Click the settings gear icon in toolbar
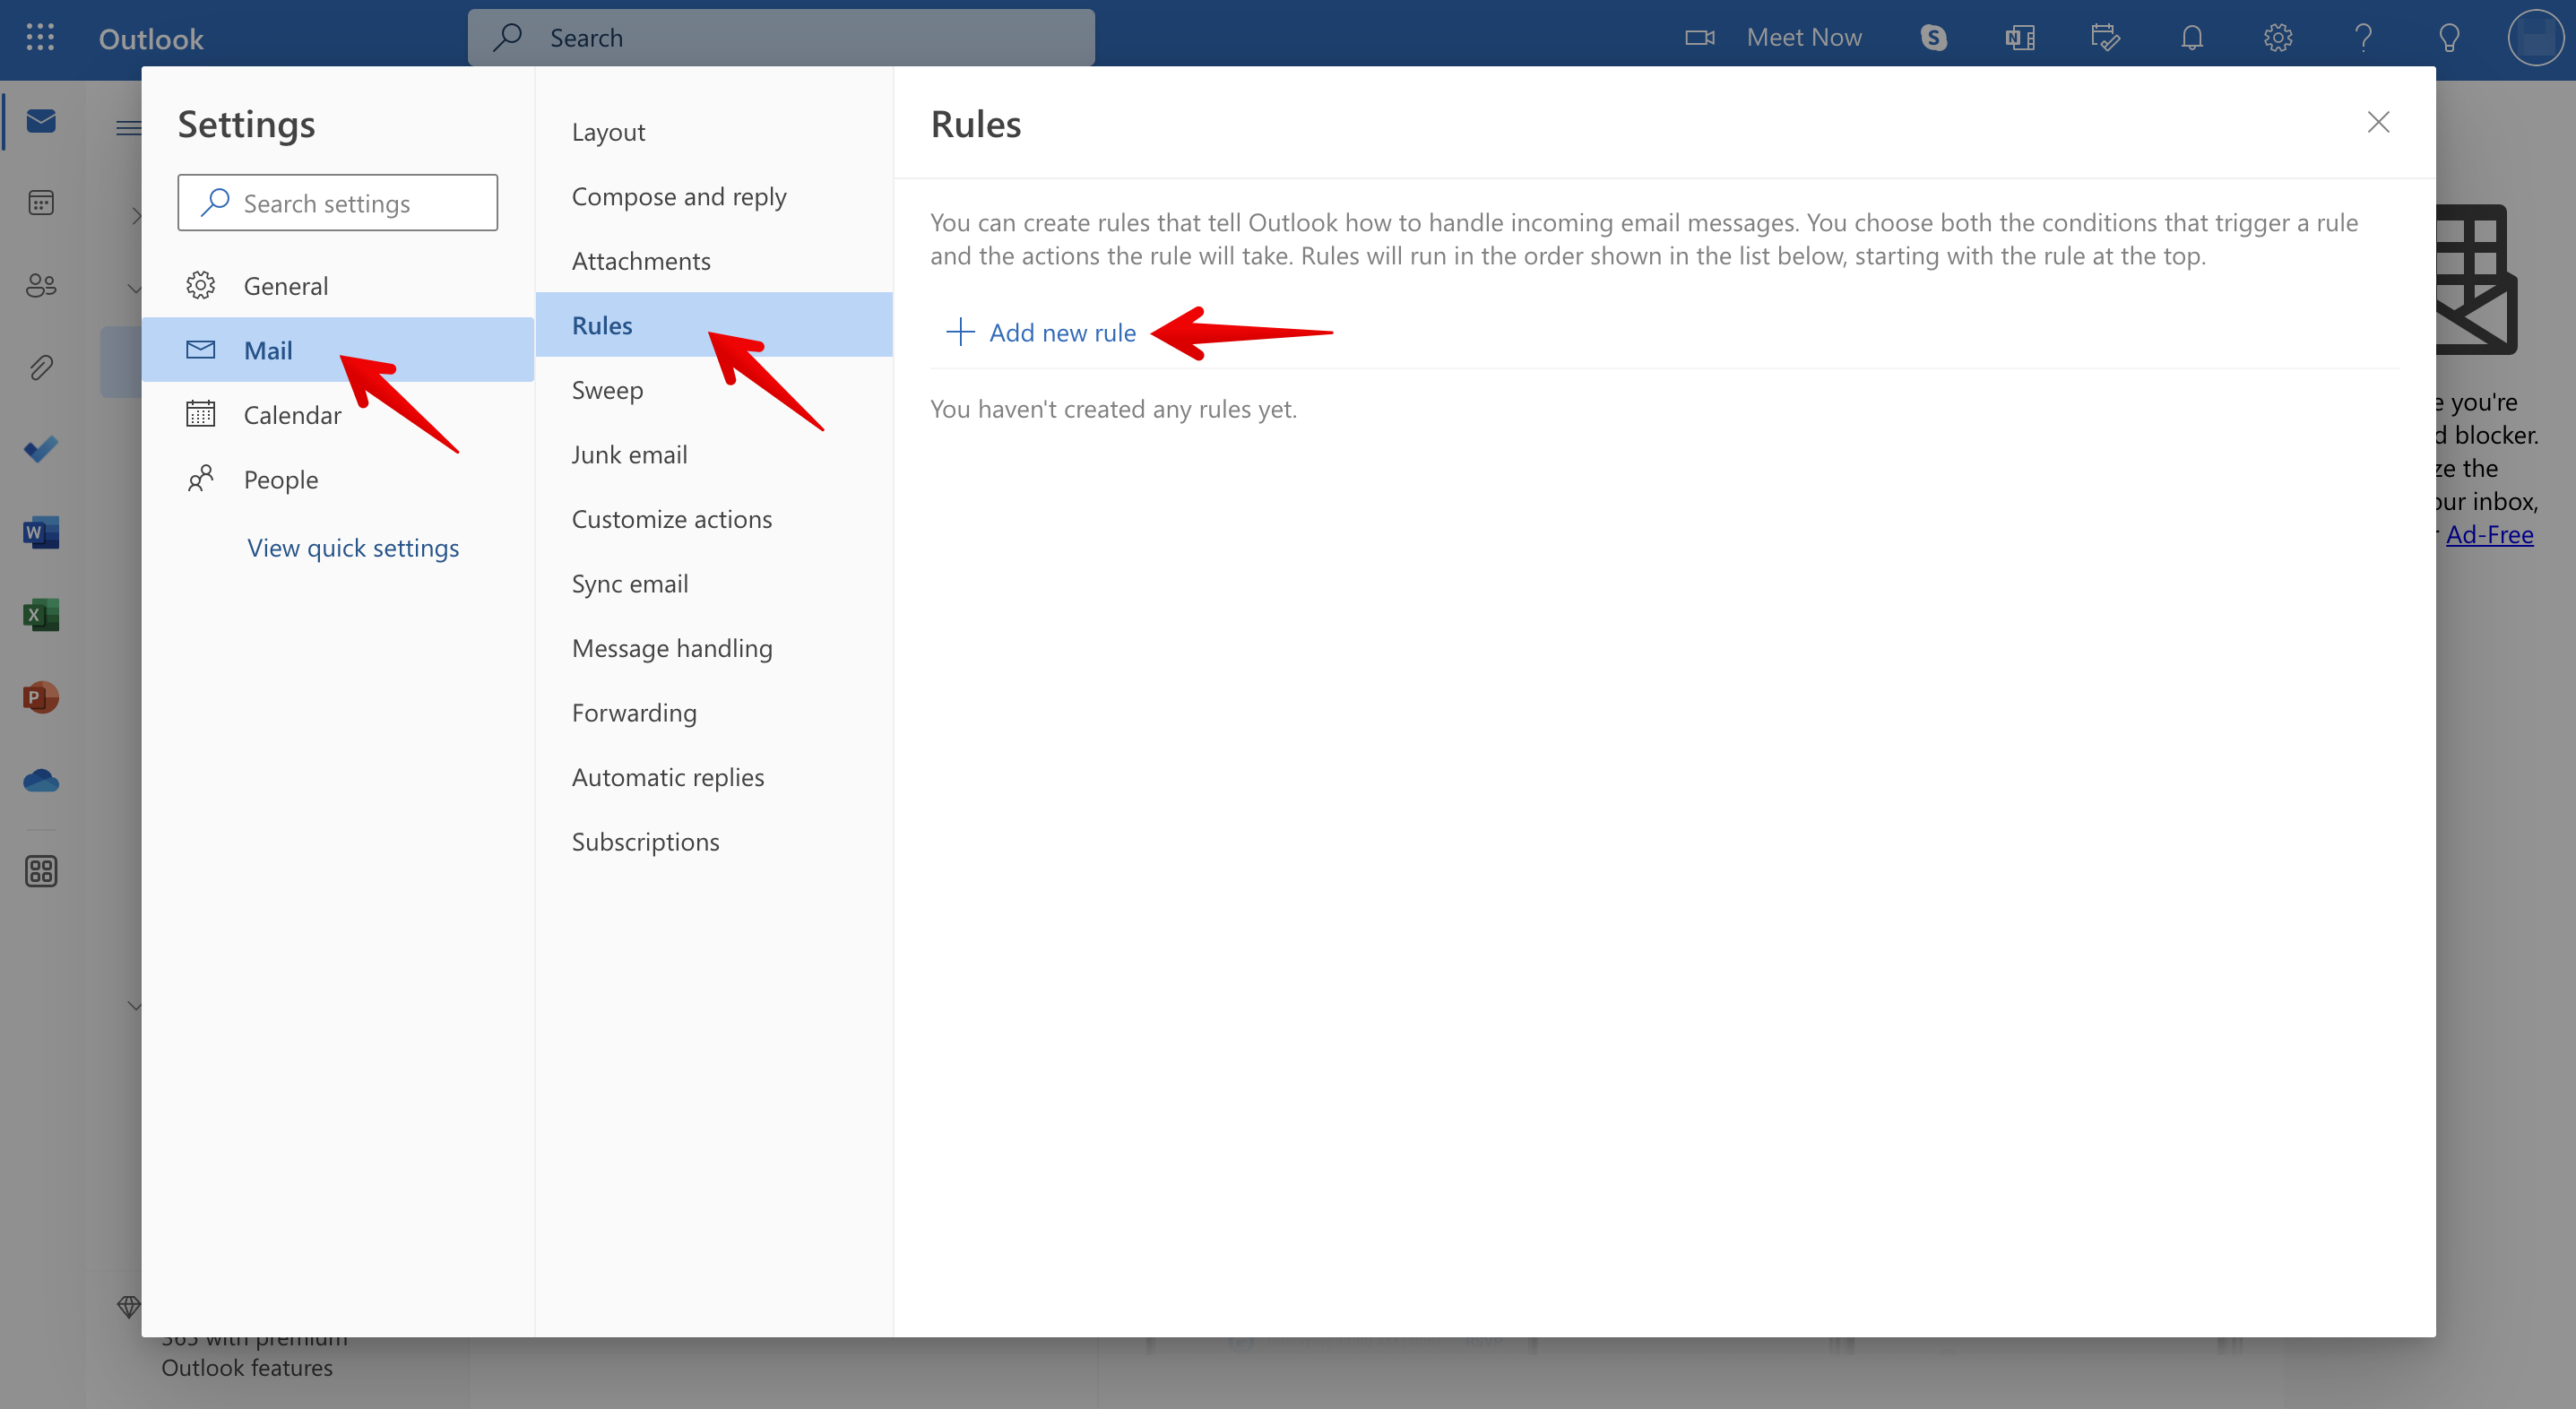The image size is (2576, 1409). (x=2276, y=35)
